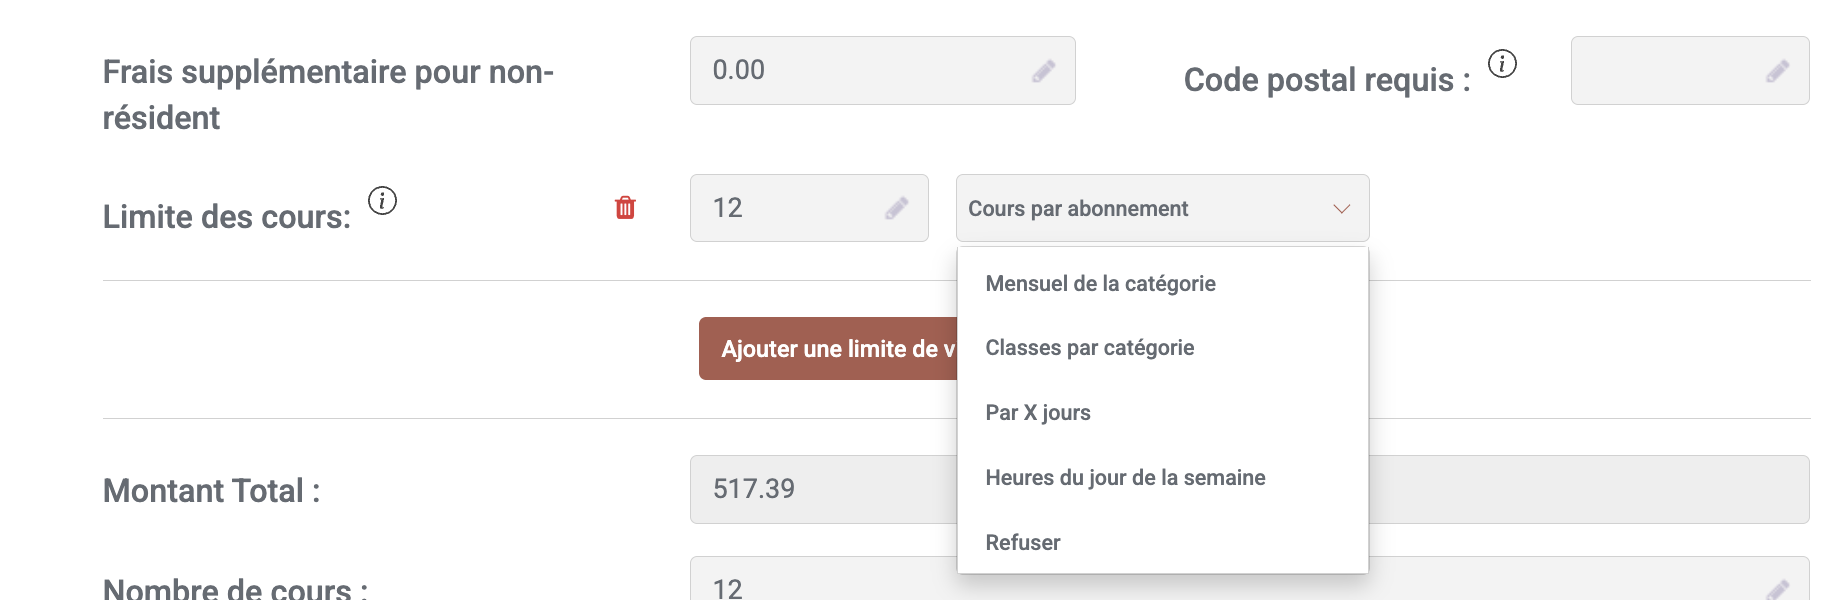The height and width of the screenshot is (600, 1822).
Task: Click the pencil icon in the limit value field
Action: [896, 208]
